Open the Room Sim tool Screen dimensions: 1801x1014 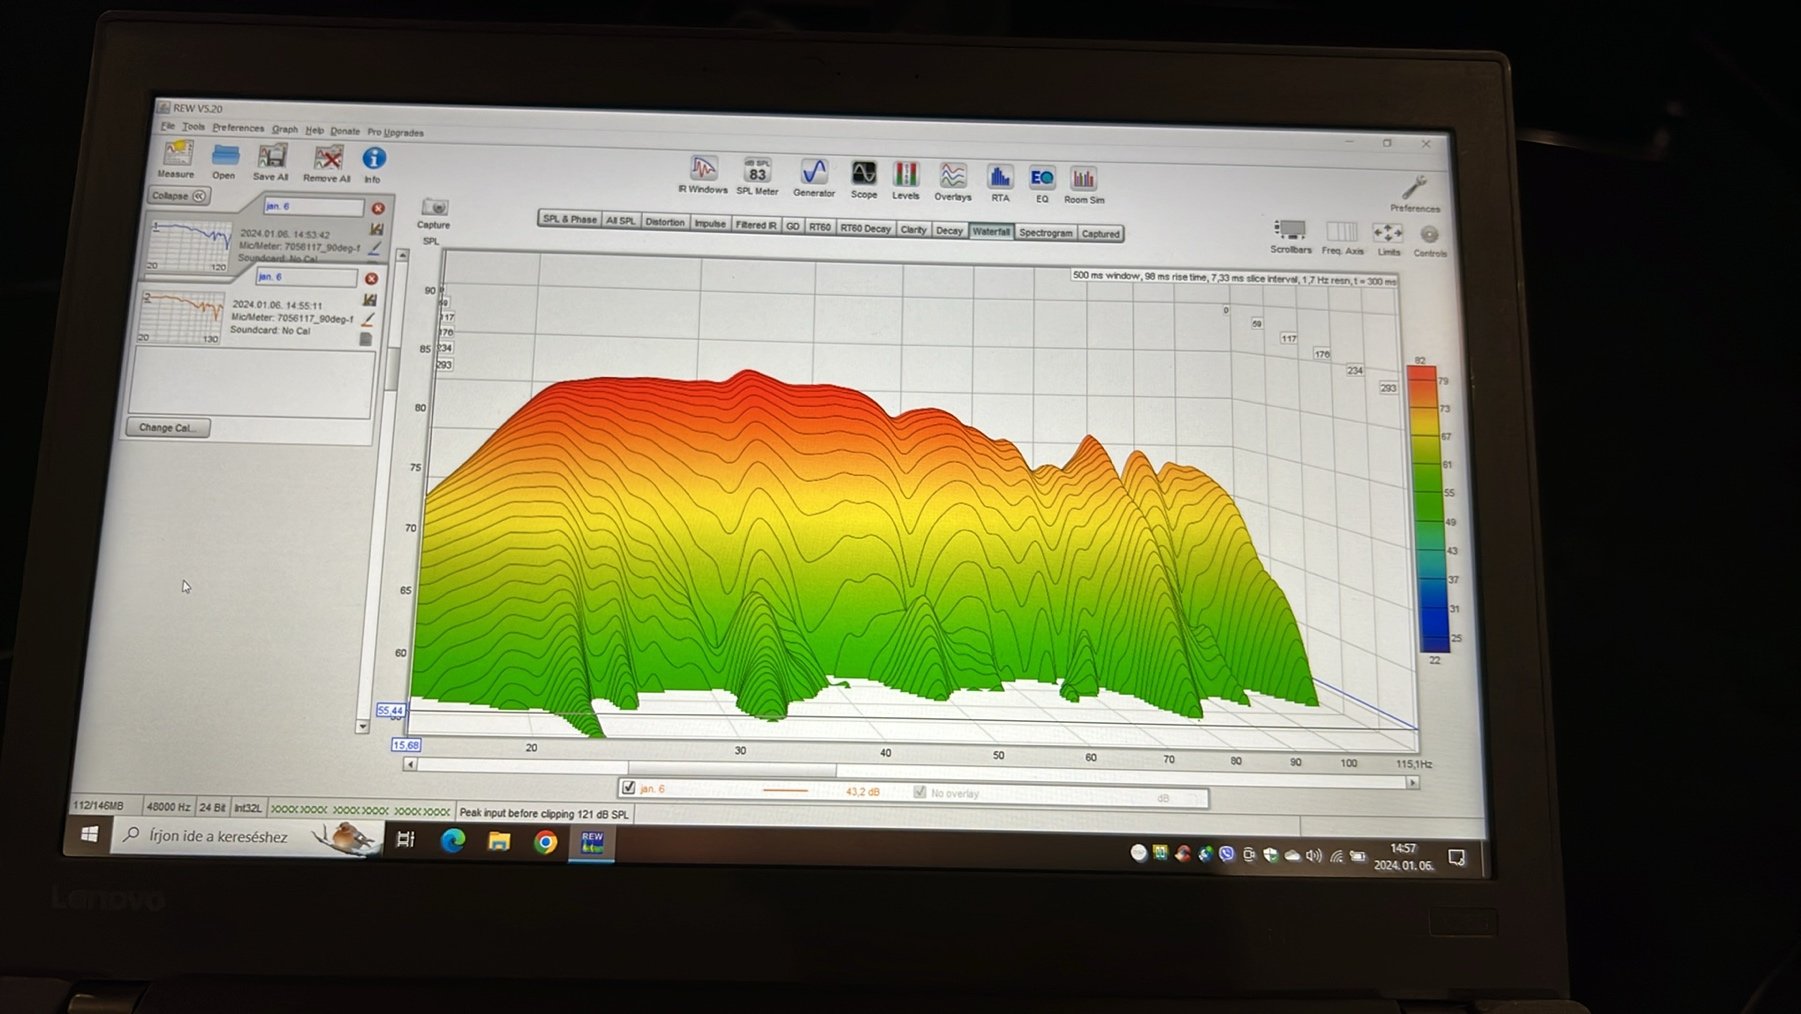pyautogui.click(x=1083, y=182)
